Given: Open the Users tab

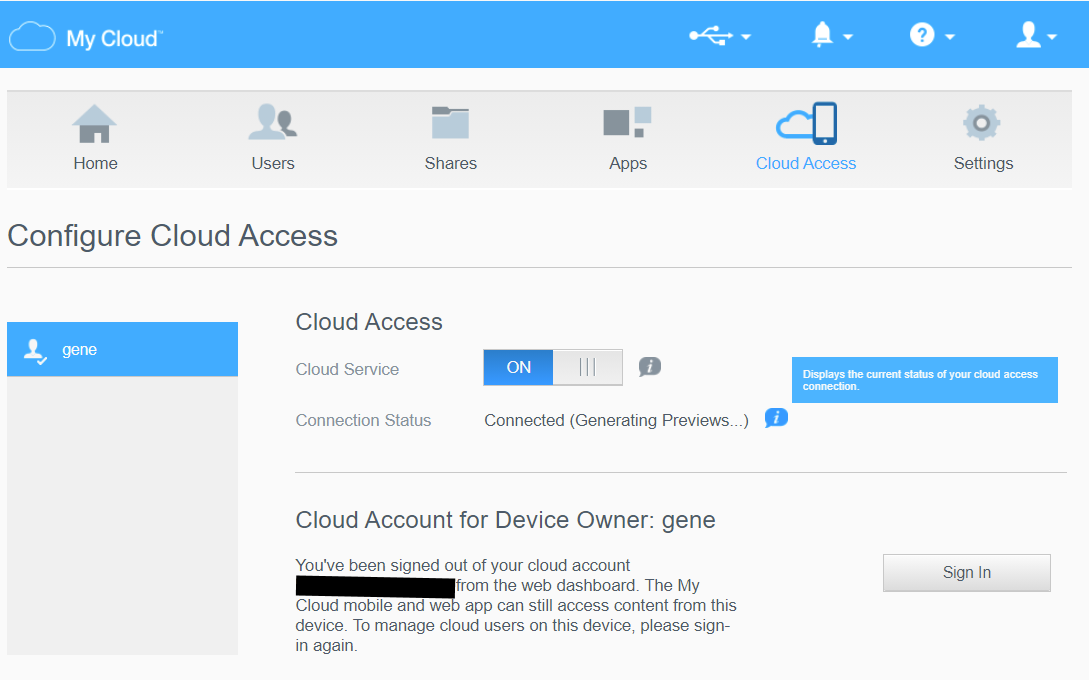Looking at the screenshot, I should coord(273,138).
